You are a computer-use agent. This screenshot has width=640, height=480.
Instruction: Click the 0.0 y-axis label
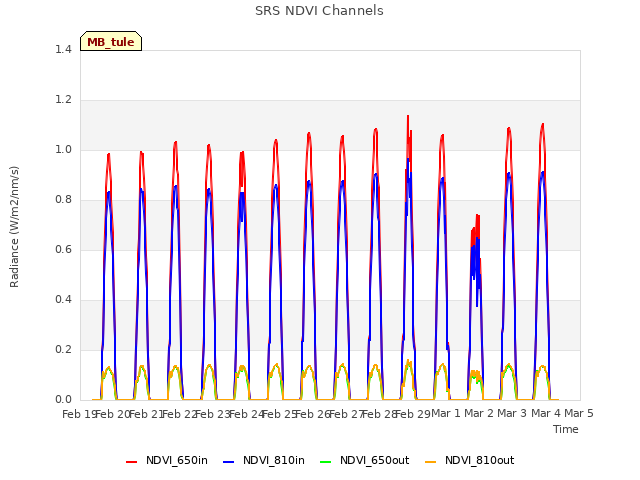[63, 399]
